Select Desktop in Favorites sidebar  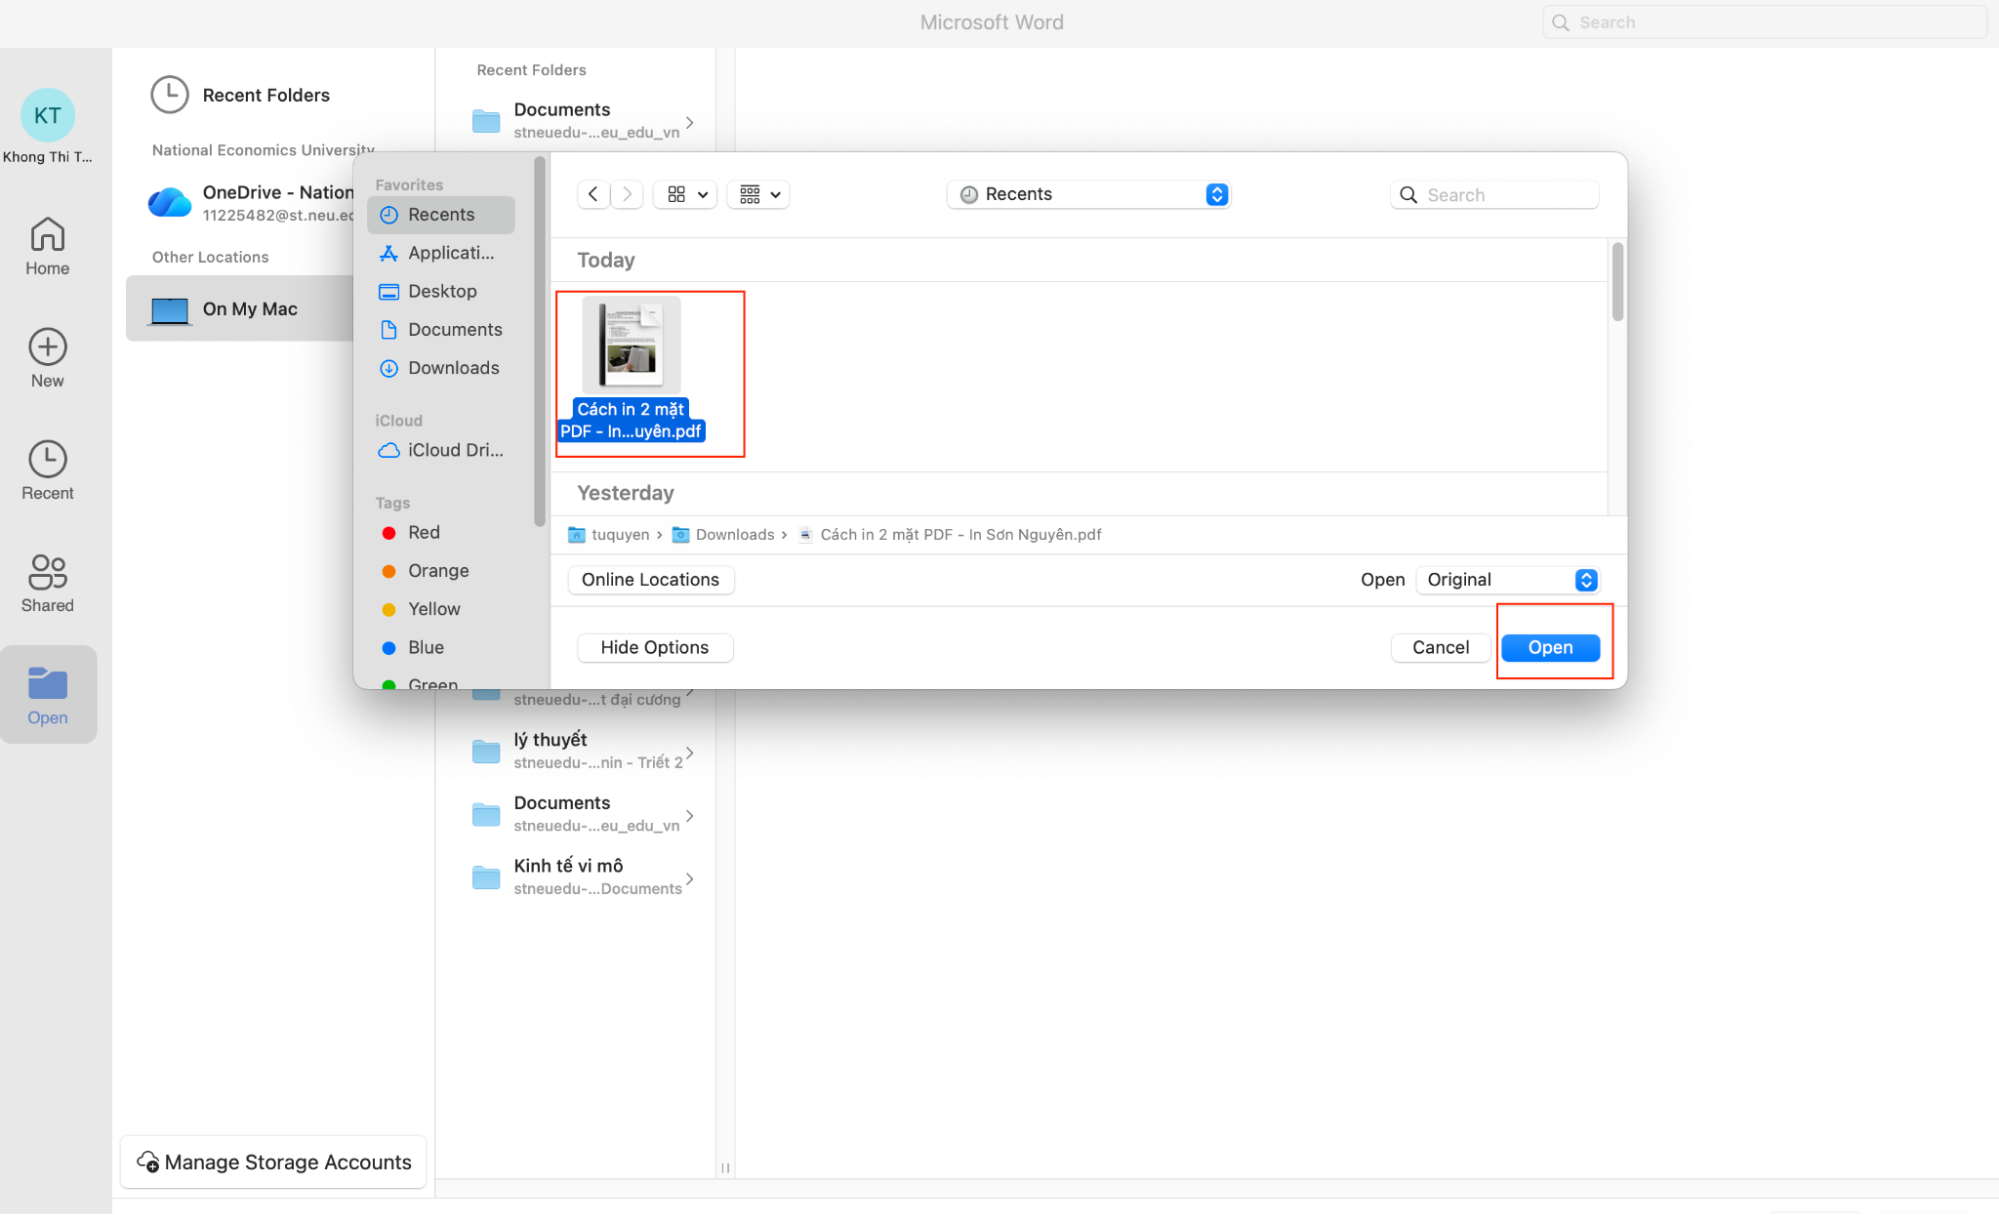(x=442, y=291)
